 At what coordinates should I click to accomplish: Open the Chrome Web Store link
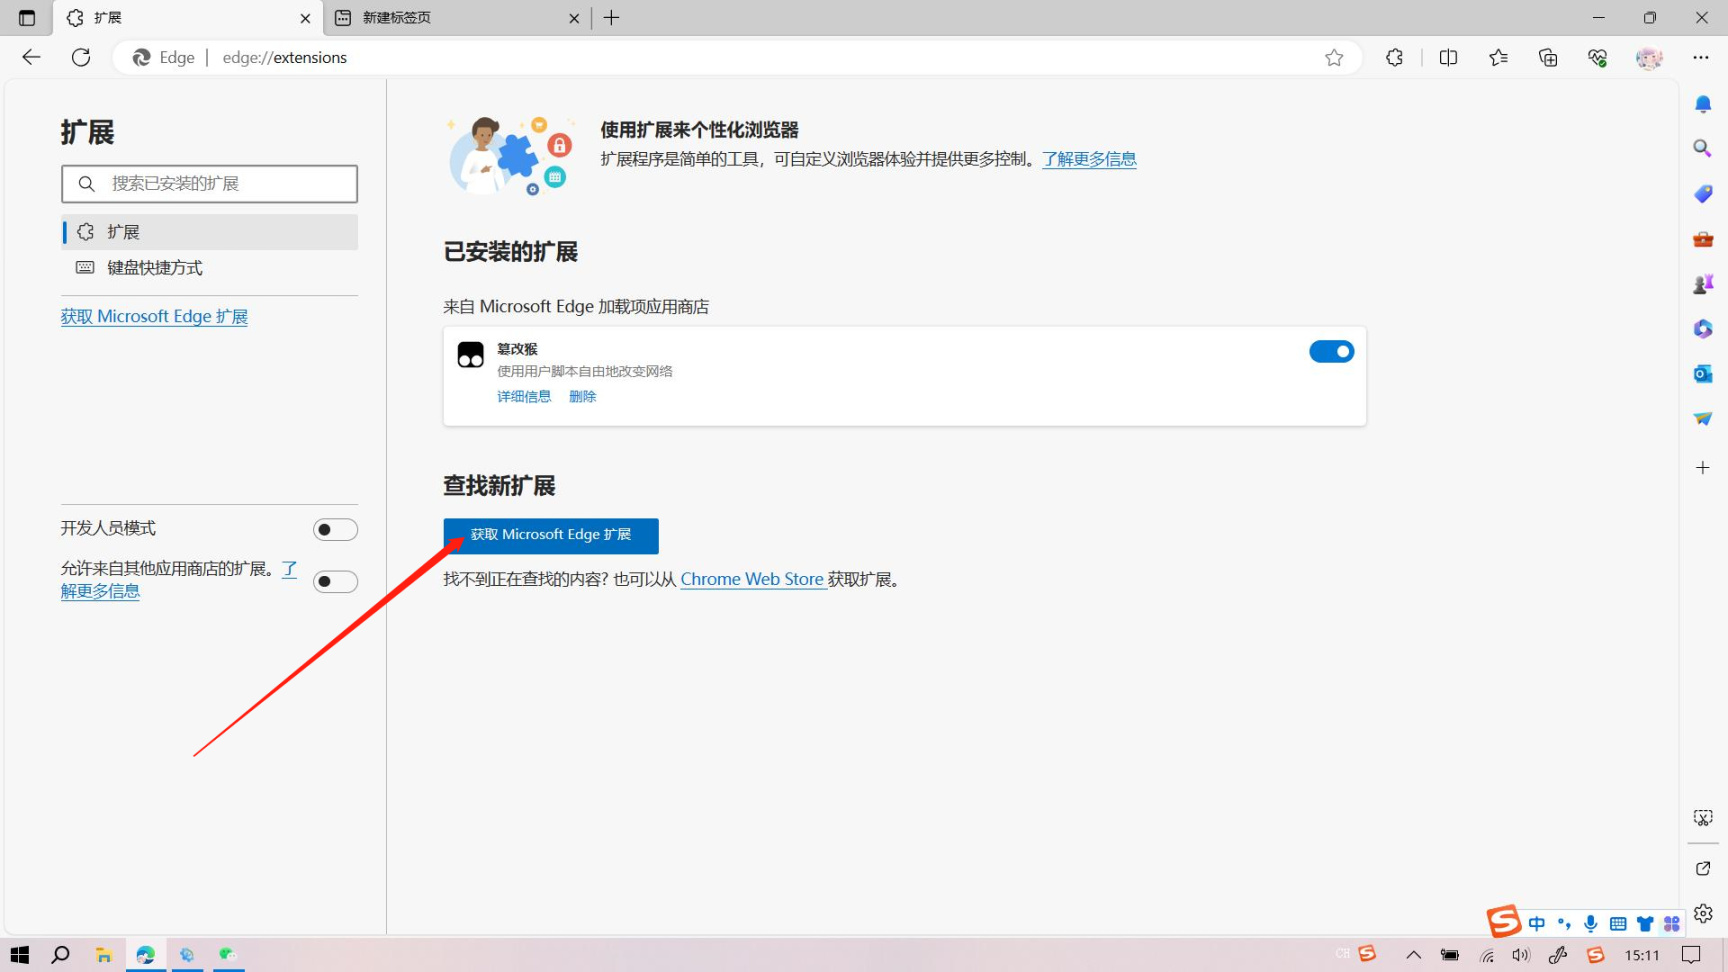(752, 580)
